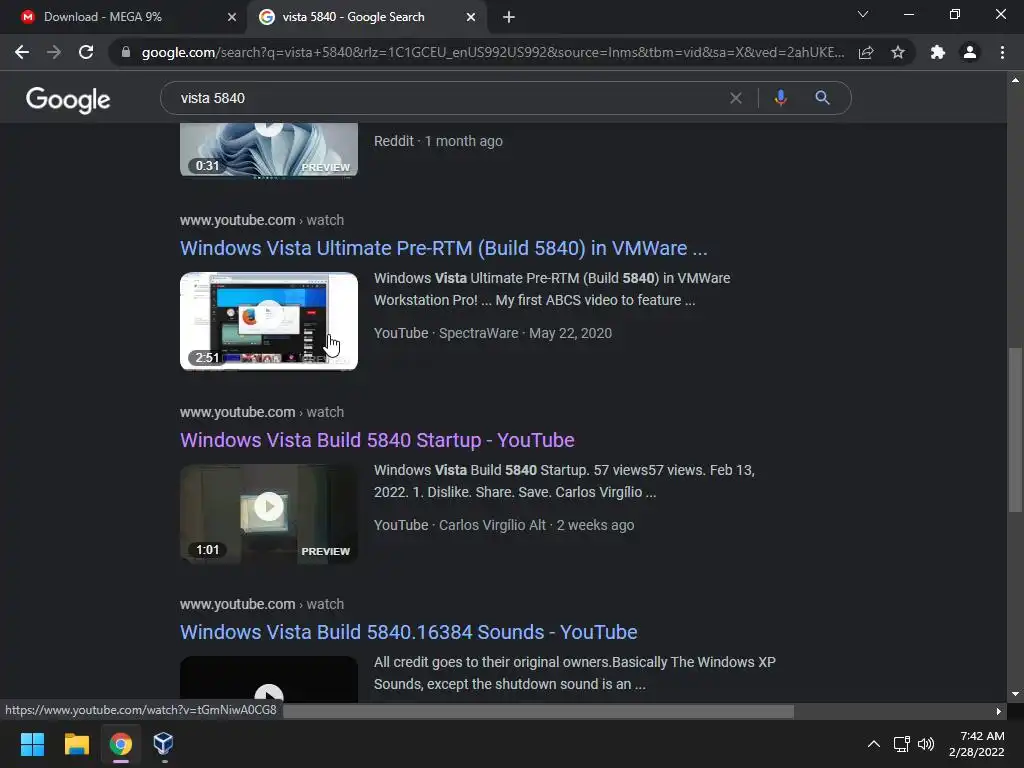Image resolution: width=1024 pixels, height=768 pixels.
Task: View site info via the lock icon
Action: (x=126, y=52)
